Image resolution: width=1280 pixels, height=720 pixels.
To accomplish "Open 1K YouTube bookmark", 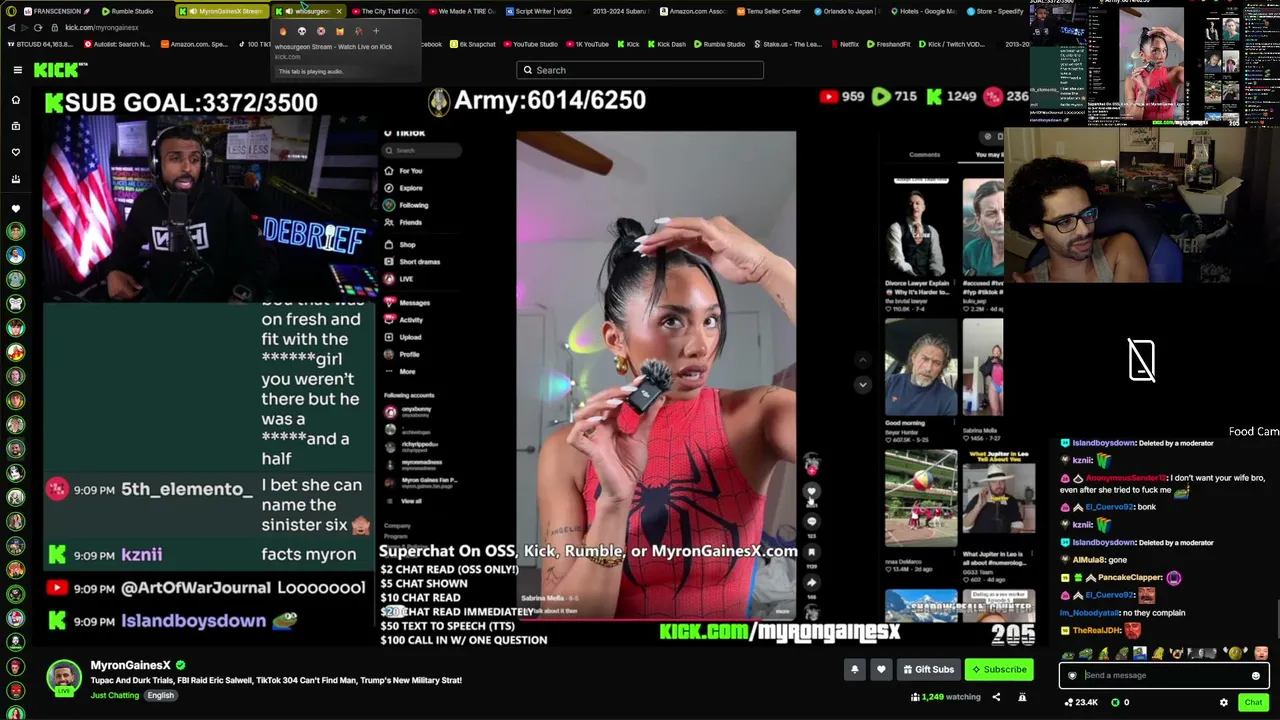I will click(587, 44).
